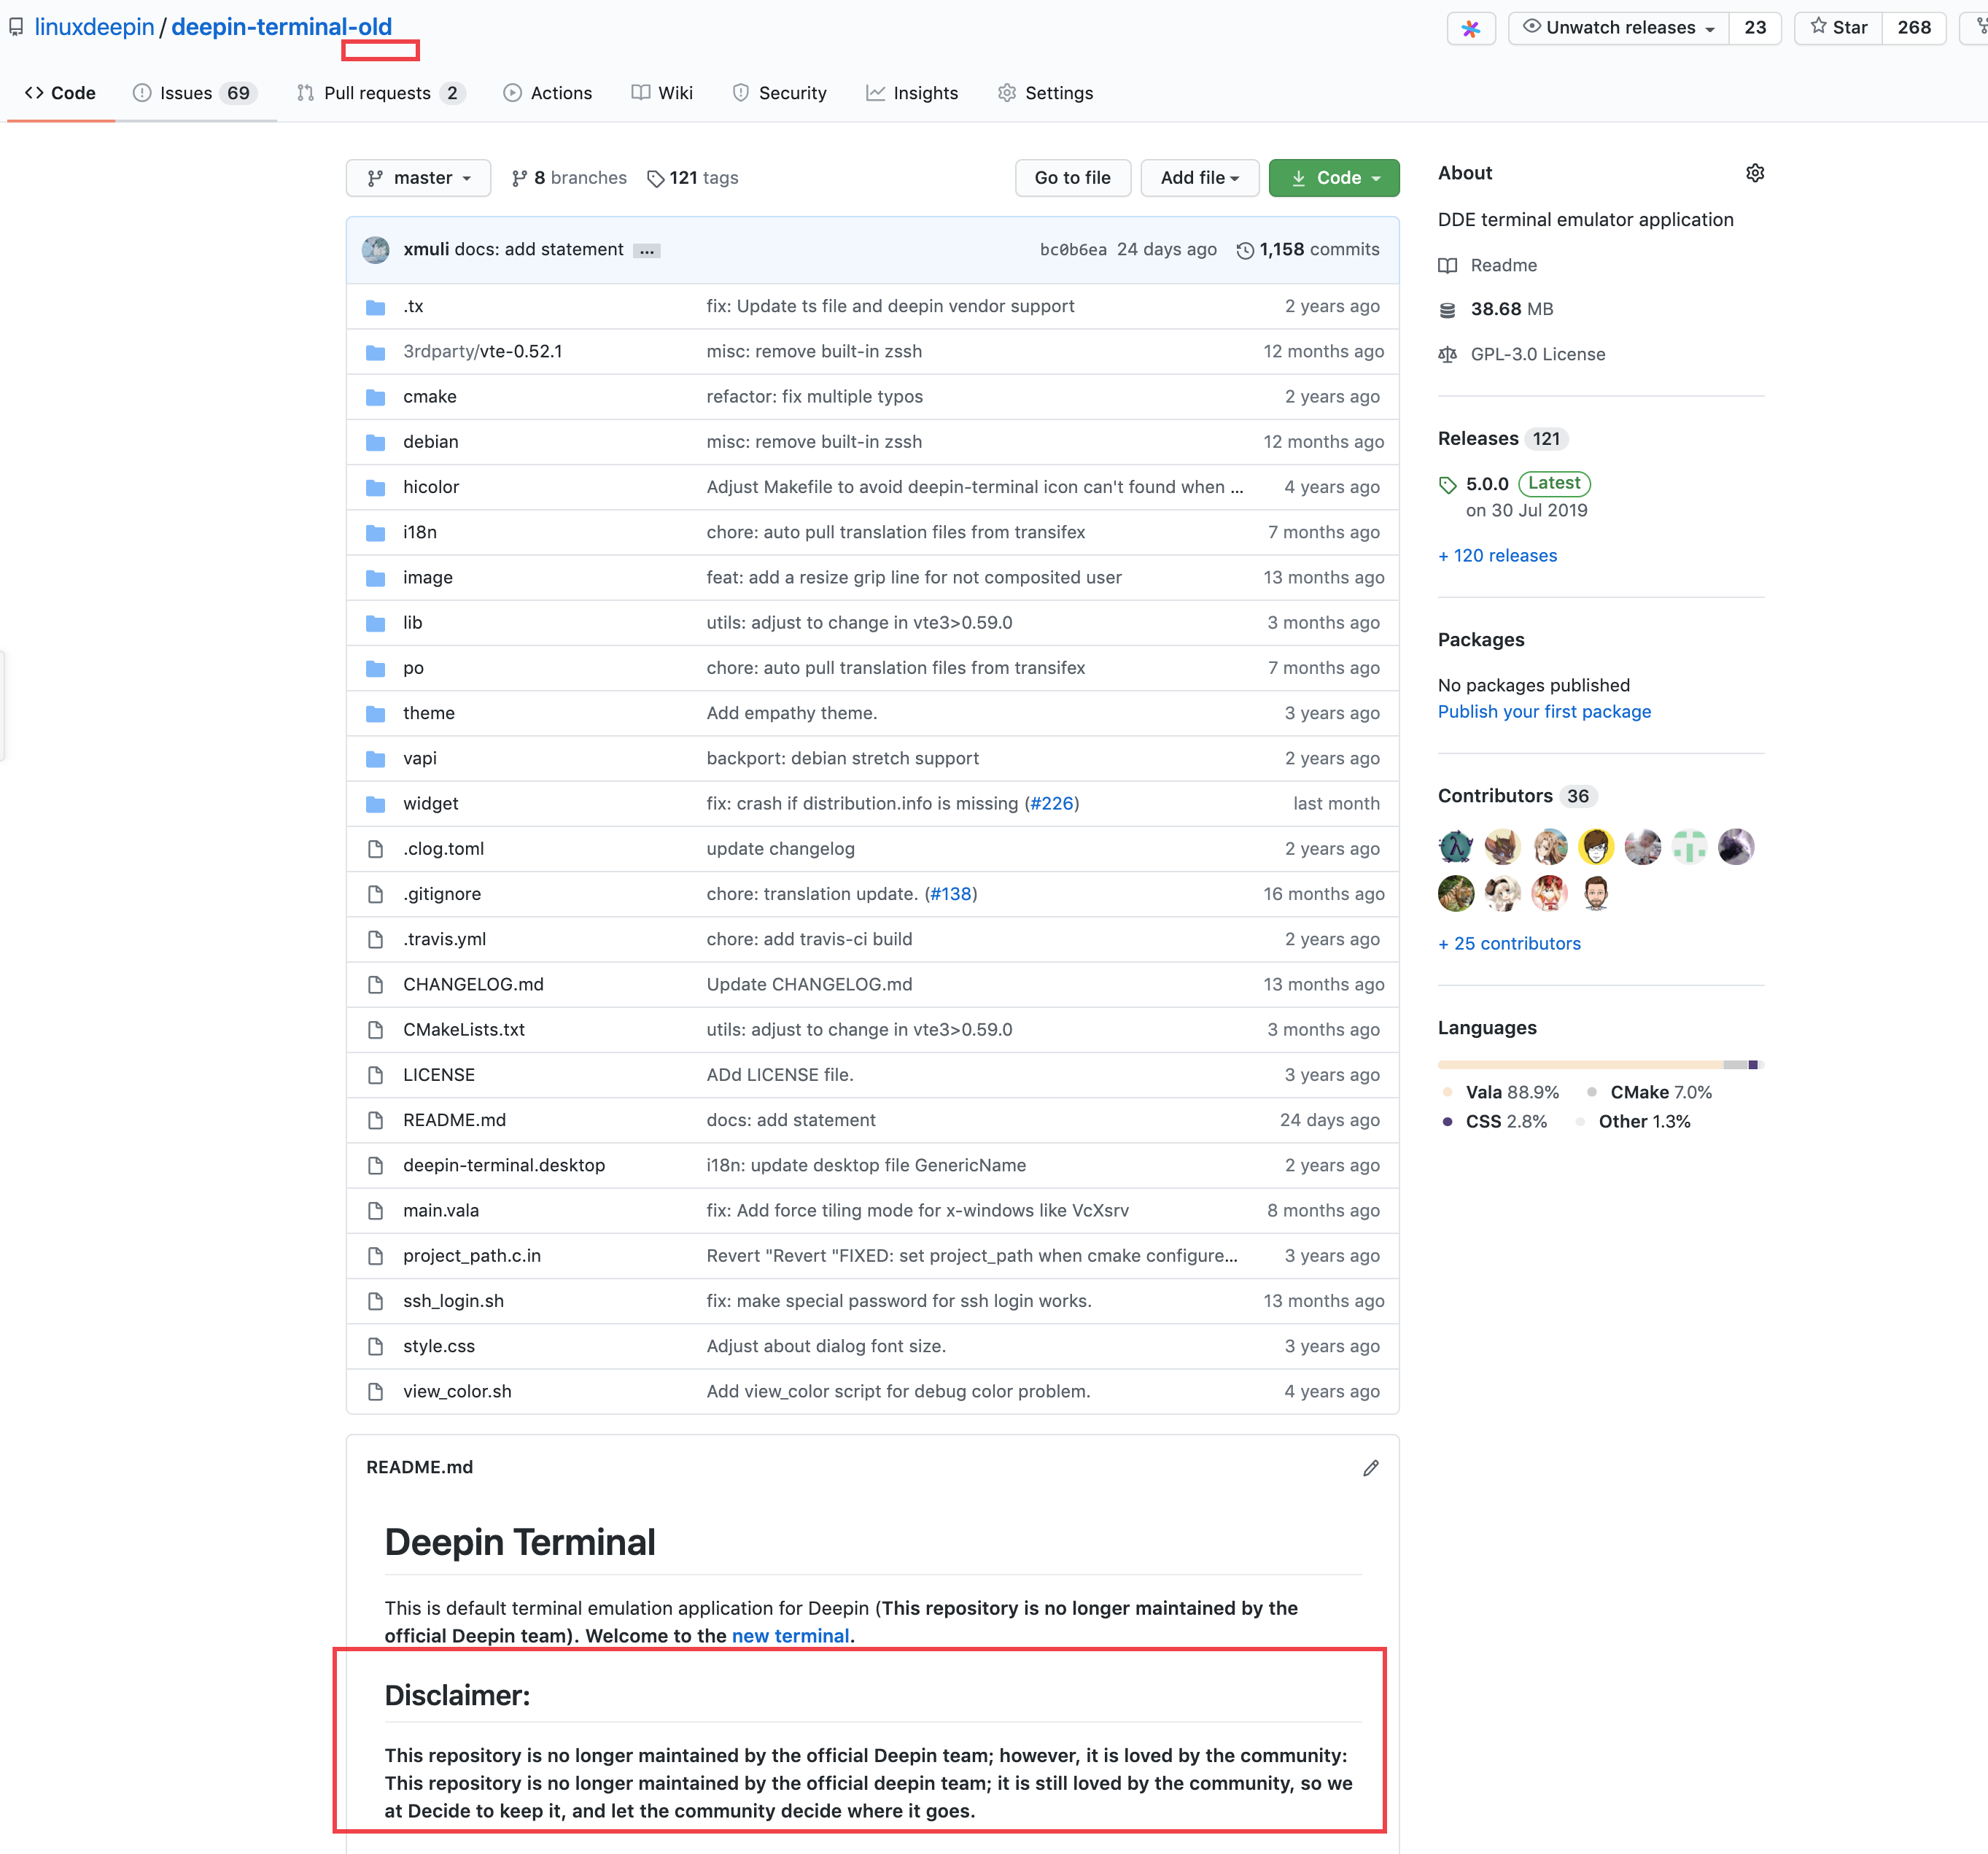Follow the new terminal link in README
Image resolution: width=1988 pixels, height=1854 pixels.
pos(790,1635)
